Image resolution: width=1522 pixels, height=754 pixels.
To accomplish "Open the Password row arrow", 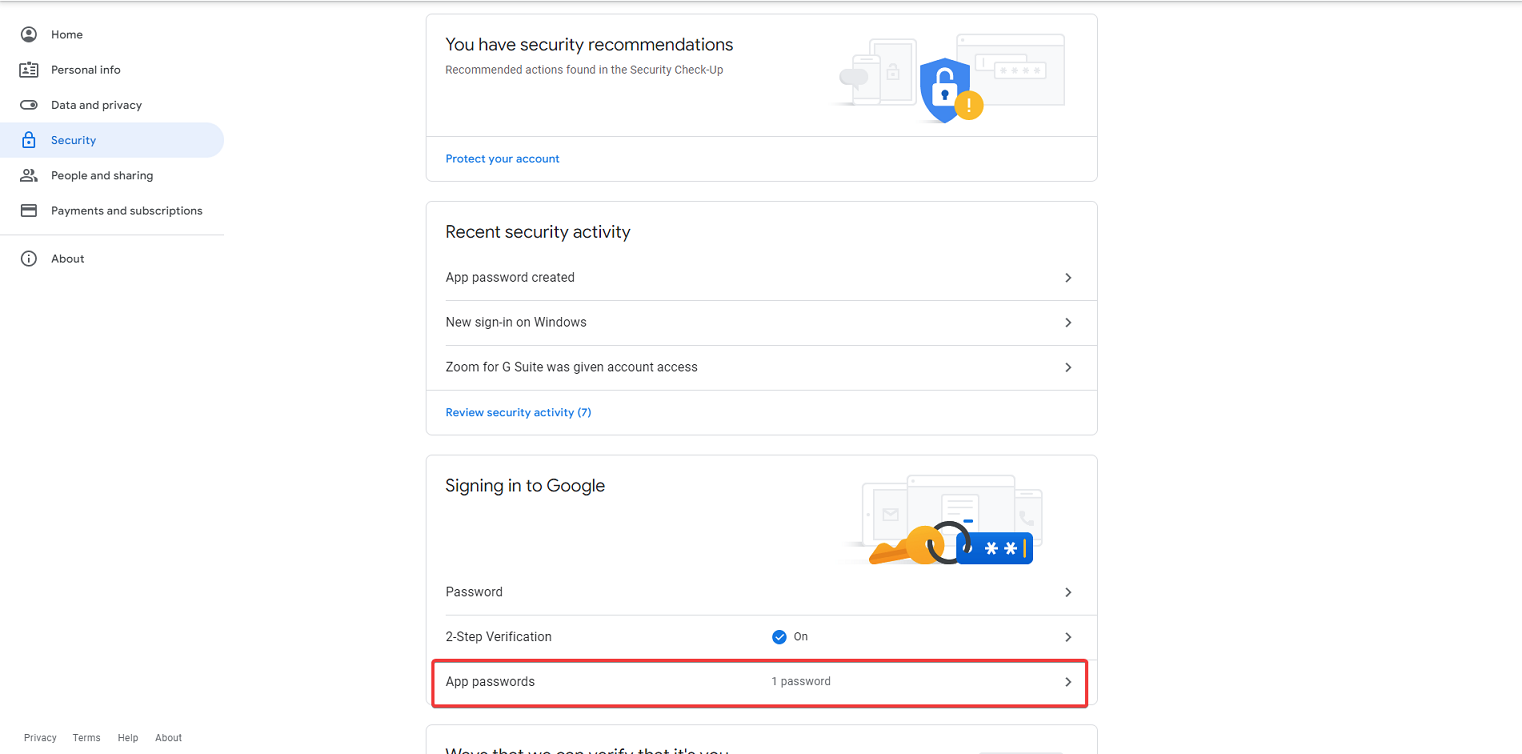I will [1068, 592].
